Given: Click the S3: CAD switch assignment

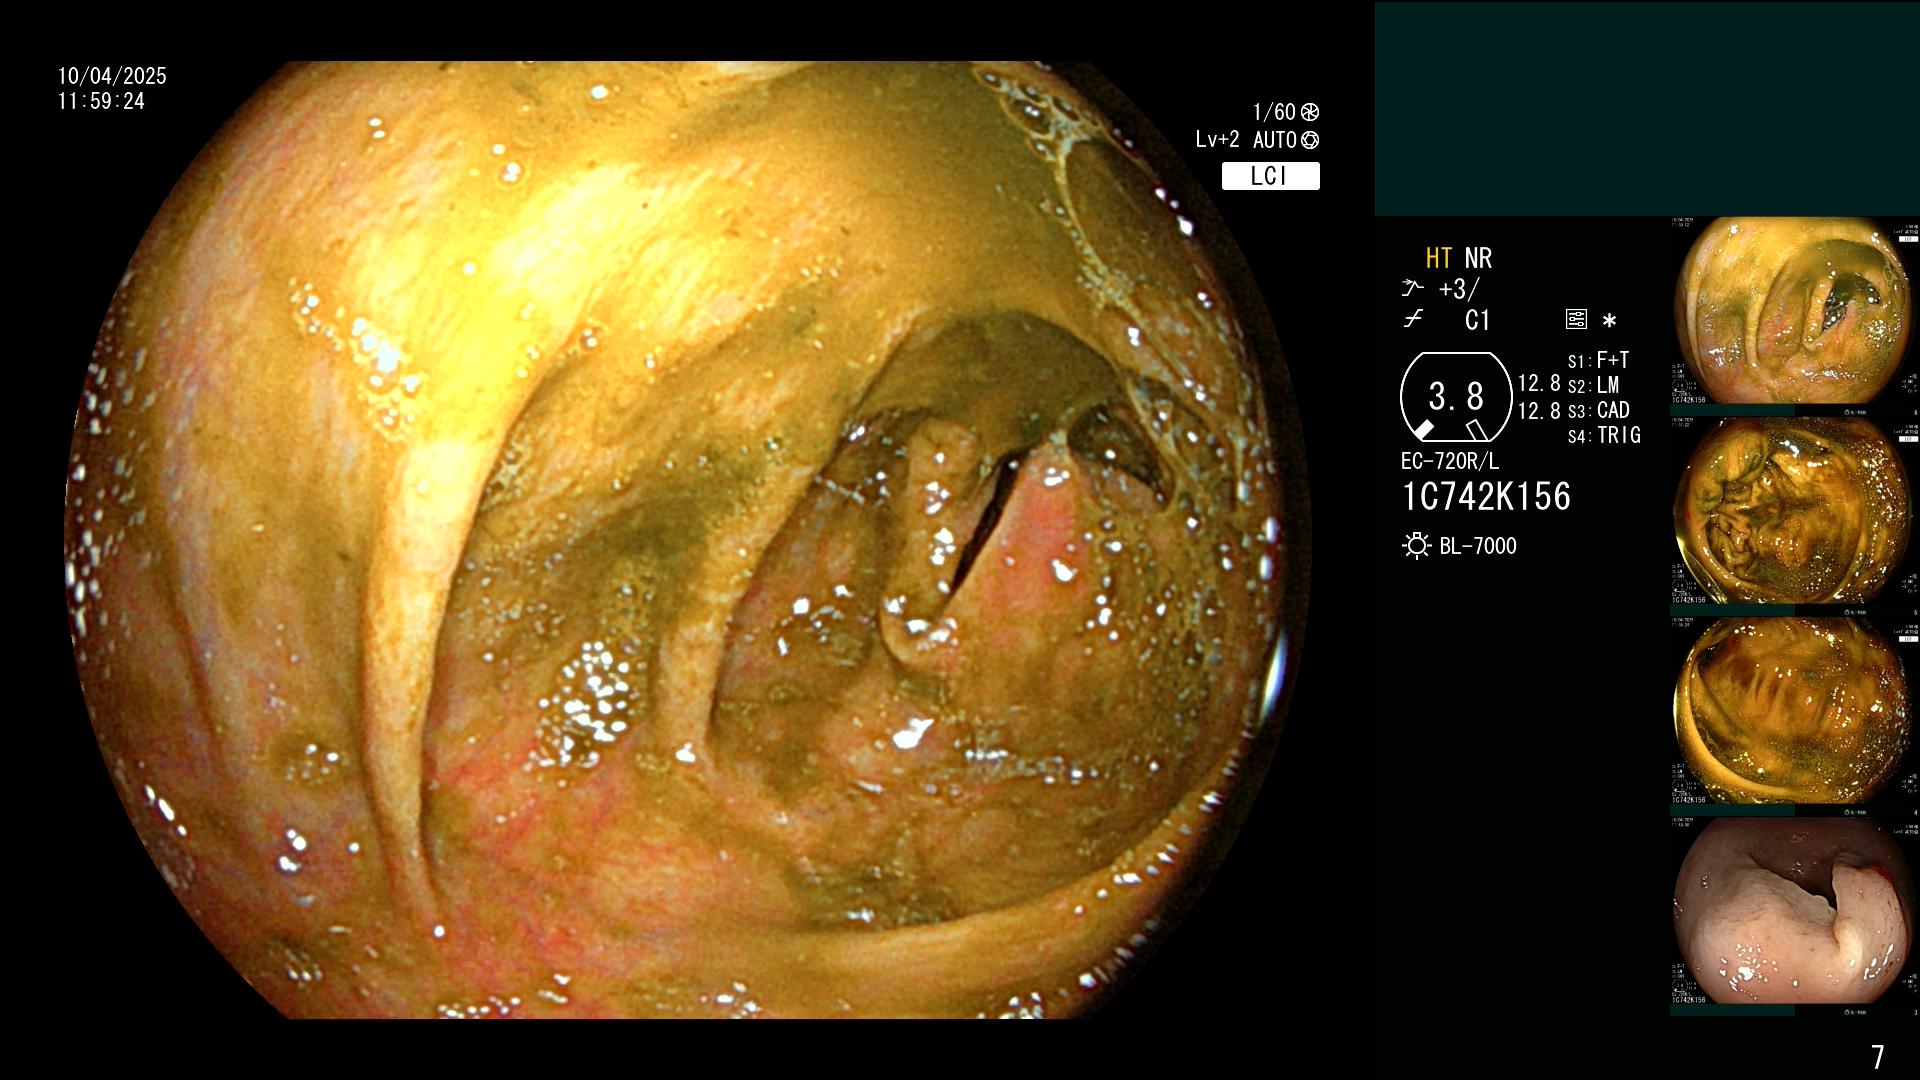Looking at the screenshot, I should pyautogui.click(x=1598, y=410).
